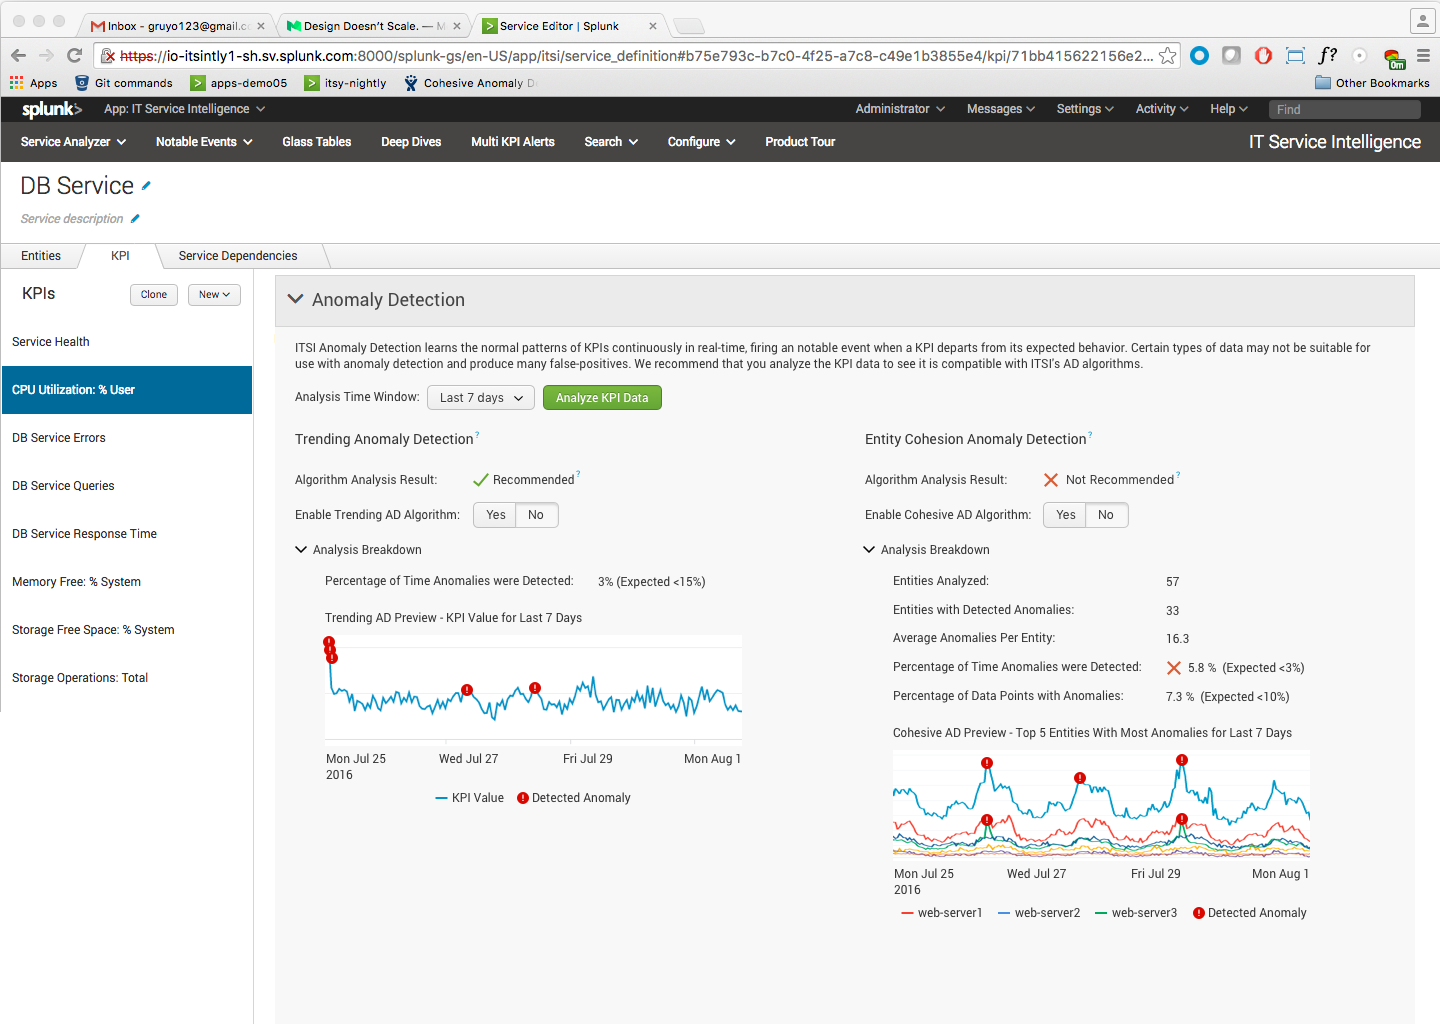Select the KPI tab

[120, 256]
